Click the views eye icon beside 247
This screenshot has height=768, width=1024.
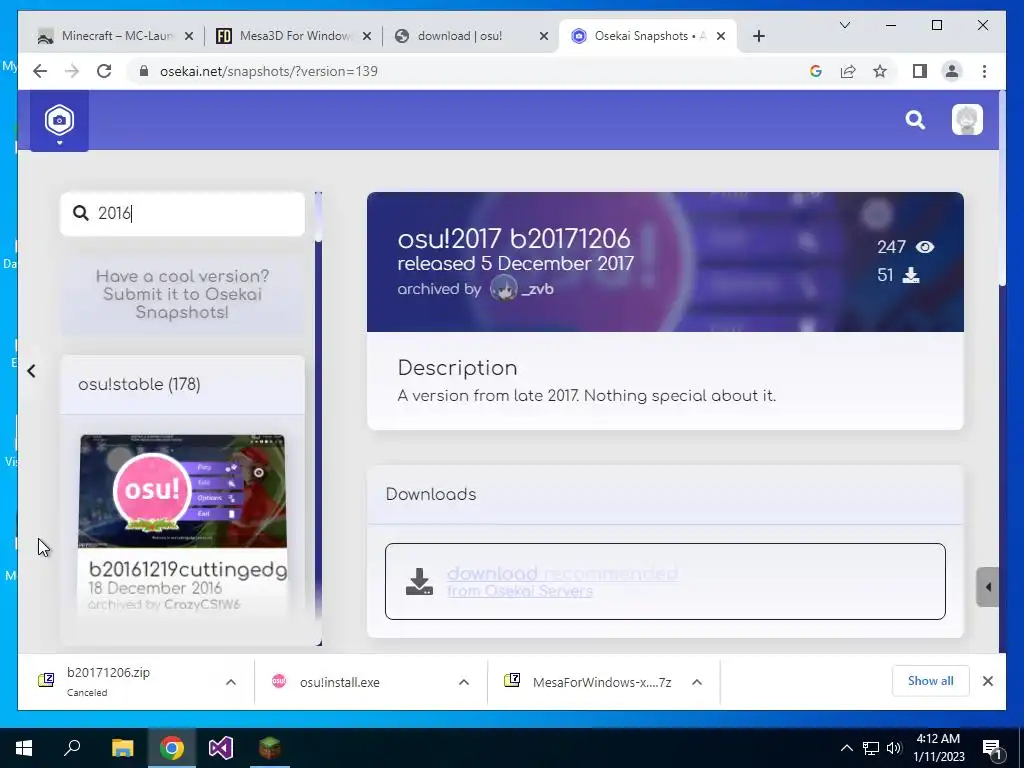925,247
